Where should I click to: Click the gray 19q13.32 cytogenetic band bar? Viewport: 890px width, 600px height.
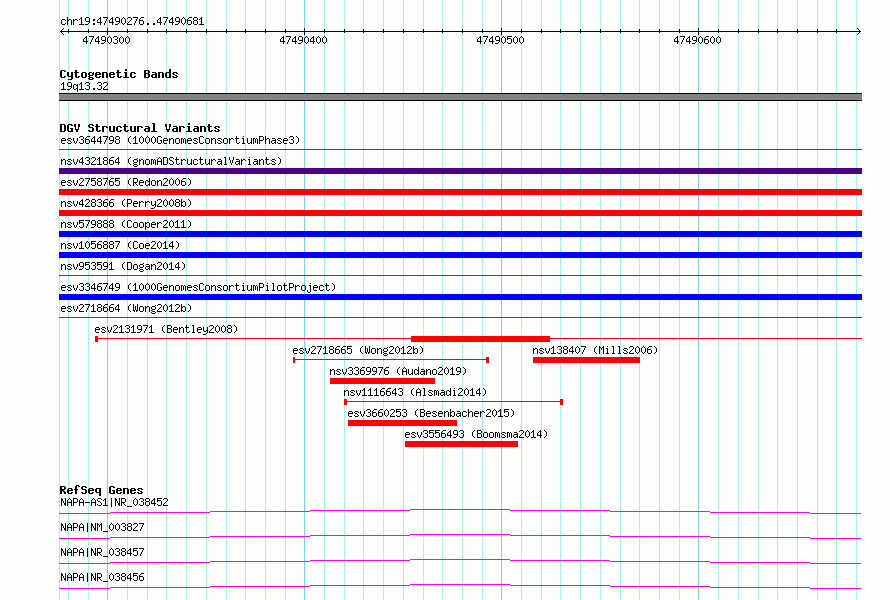460,97
